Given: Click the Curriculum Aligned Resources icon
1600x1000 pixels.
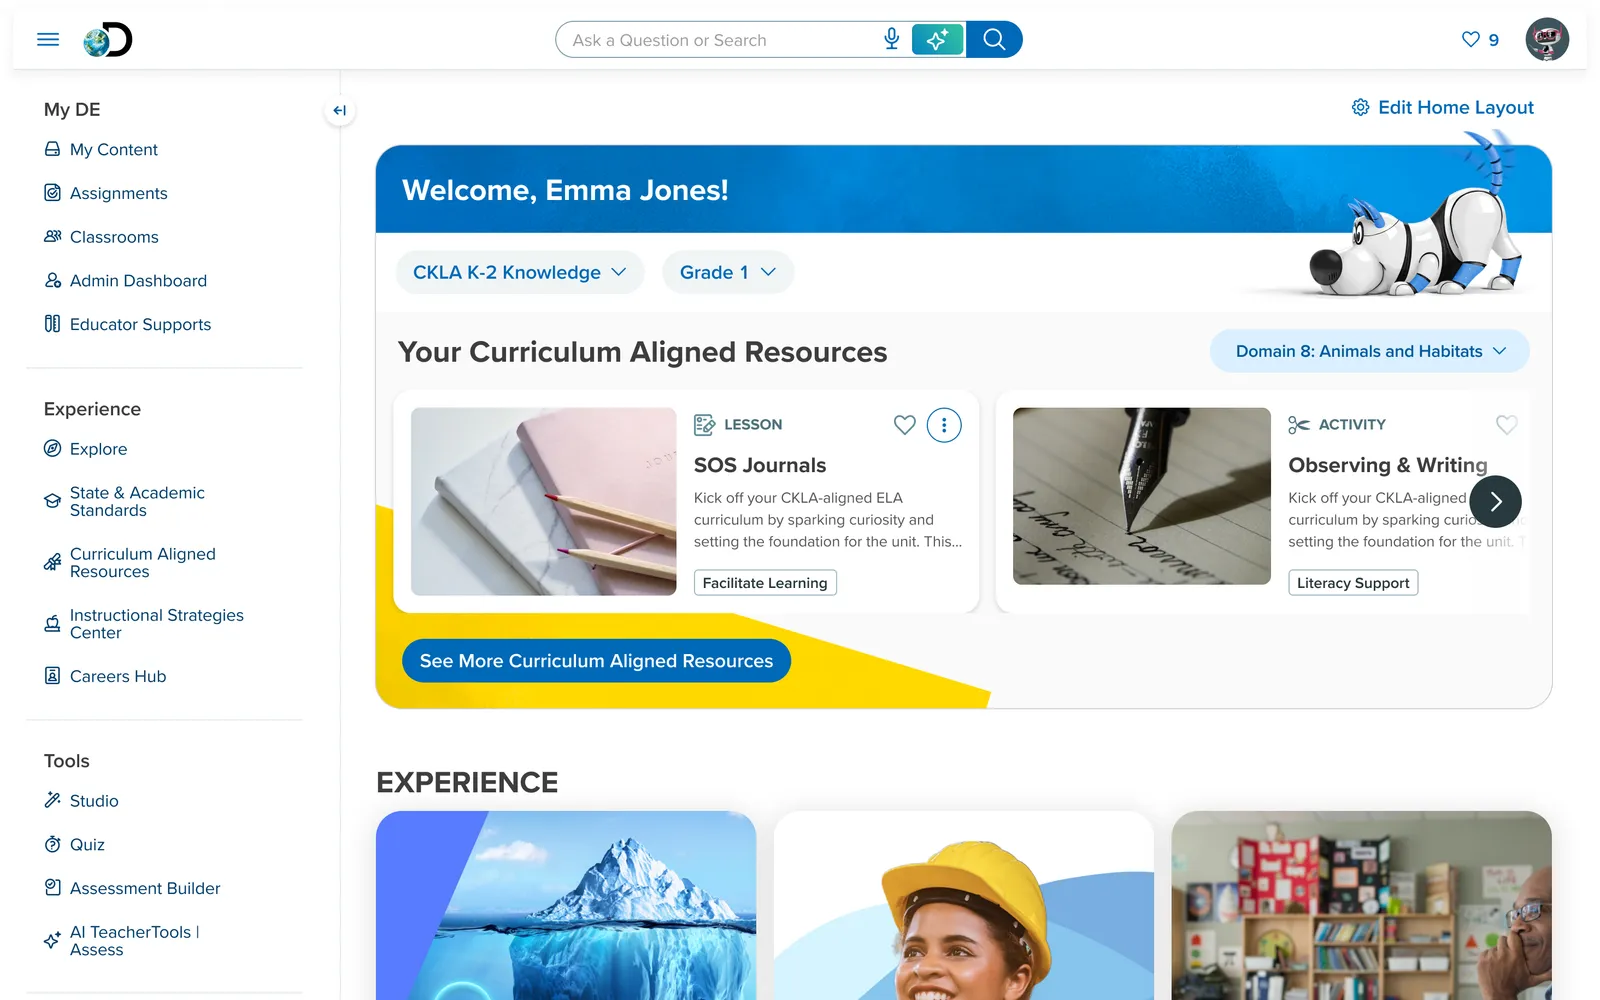Looking at the screenshot, I should pyautogui.click(x=52, y=563).
